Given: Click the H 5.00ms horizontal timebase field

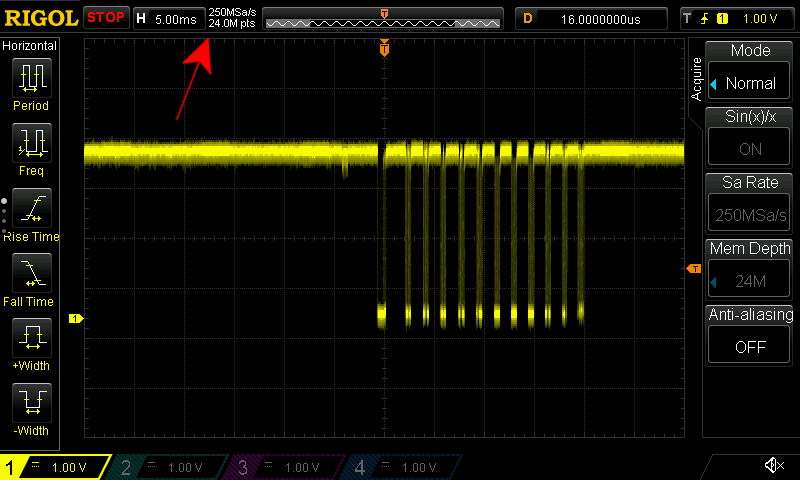Looking at the screenshot, I should point(168,19).
